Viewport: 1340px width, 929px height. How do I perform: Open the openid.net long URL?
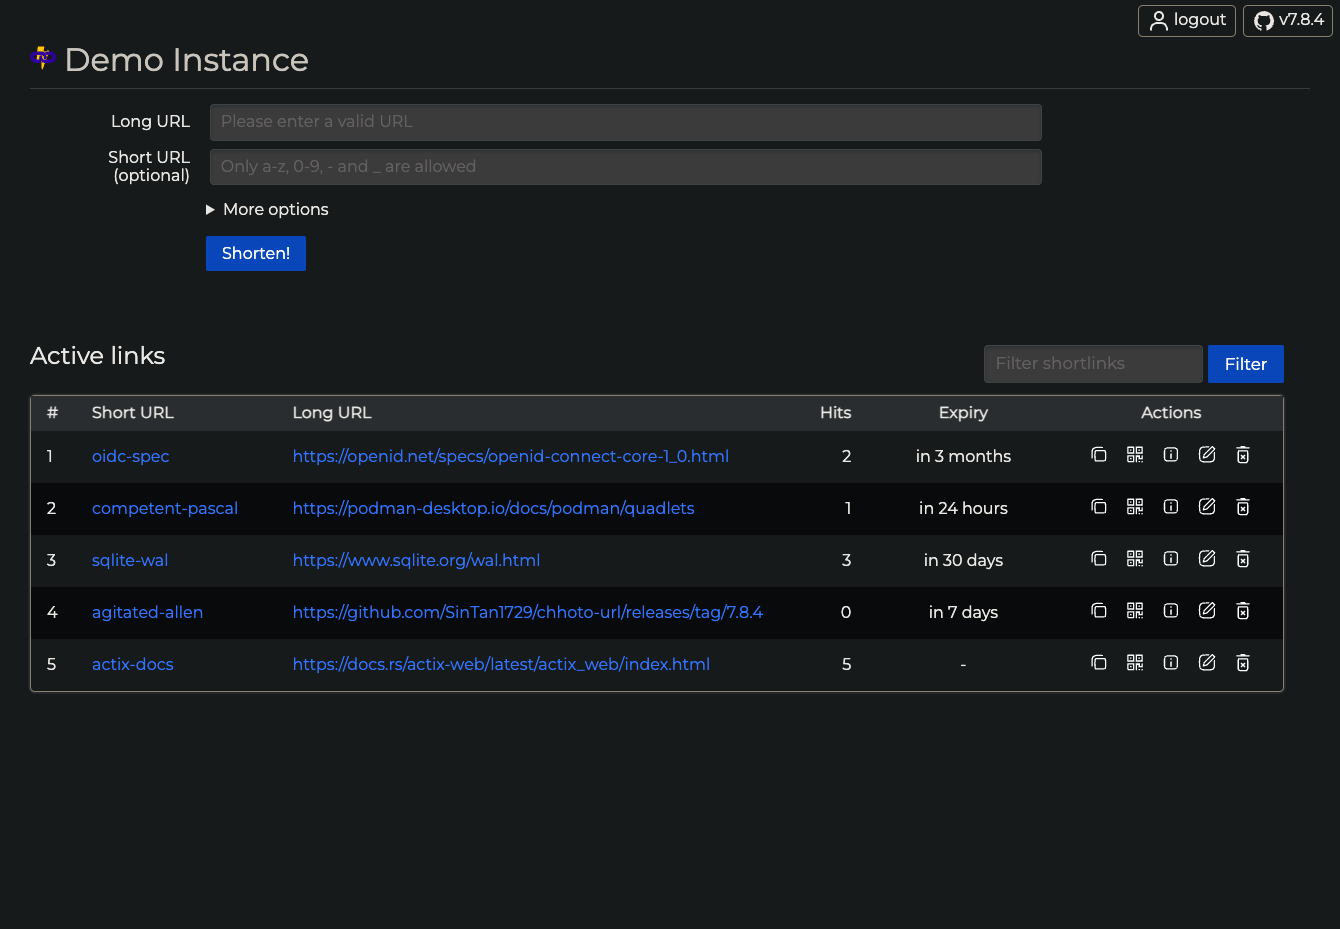coord(511,456)
